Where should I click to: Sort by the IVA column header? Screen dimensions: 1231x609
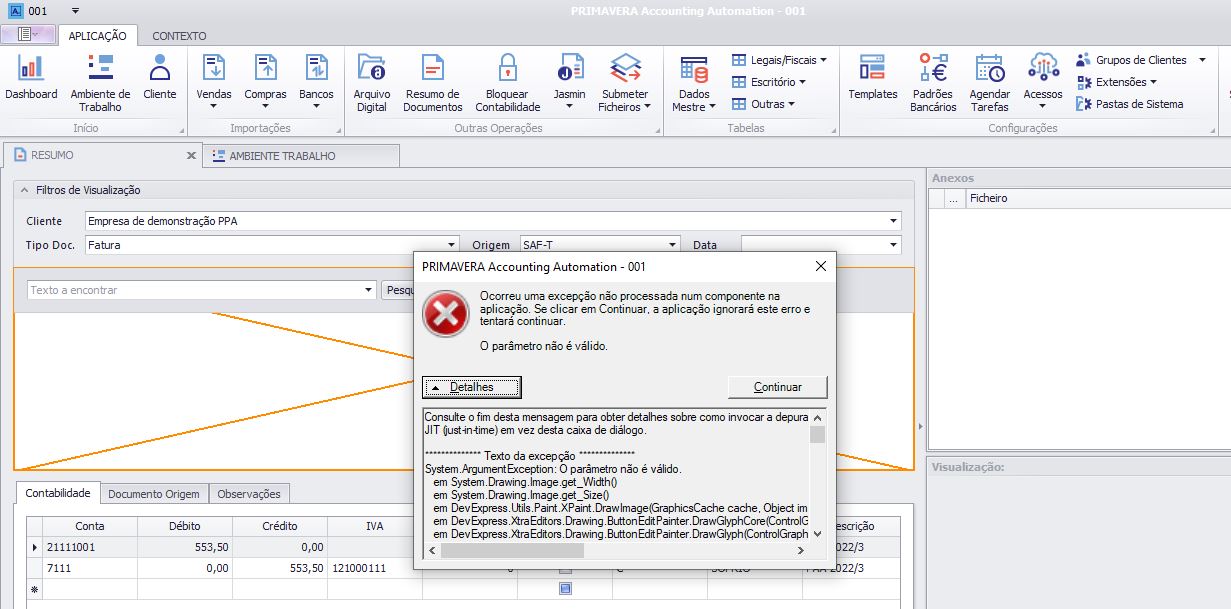375,526
